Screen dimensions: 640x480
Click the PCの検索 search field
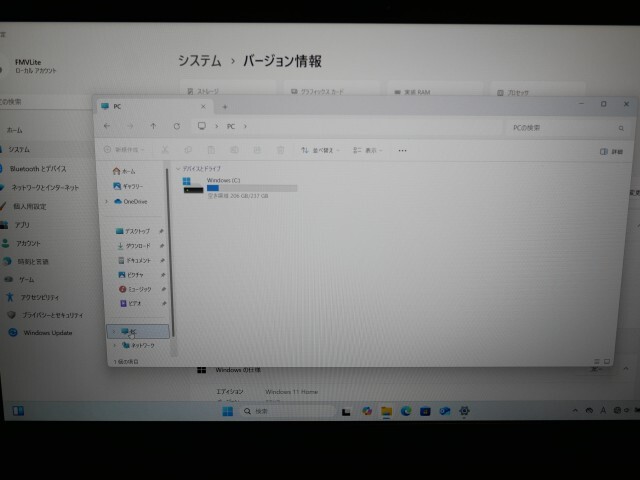[x=567, y=128]
